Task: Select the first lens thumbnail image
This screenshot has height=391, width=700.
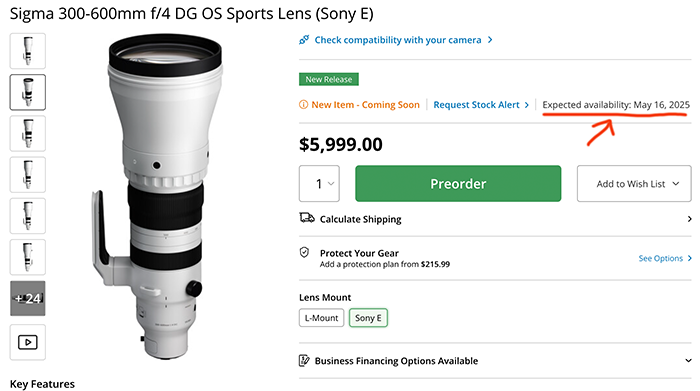Action: tap(28, 51)
